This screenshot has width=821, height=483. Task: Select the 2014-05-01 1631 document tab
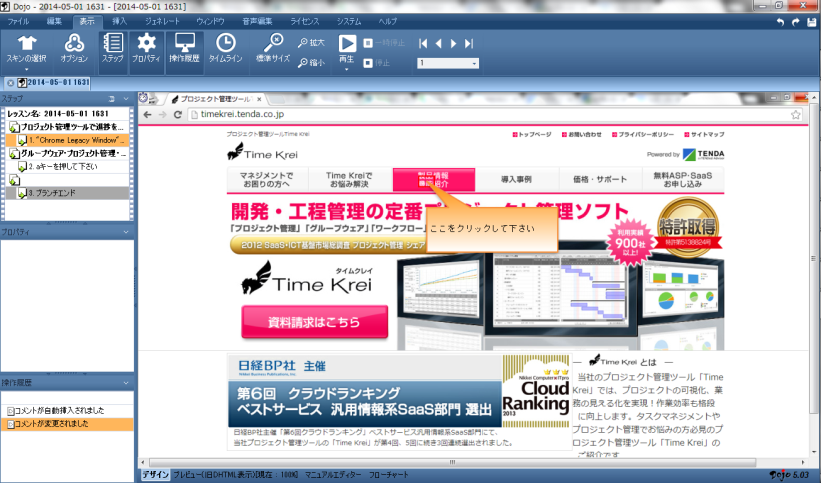(53, 83)
